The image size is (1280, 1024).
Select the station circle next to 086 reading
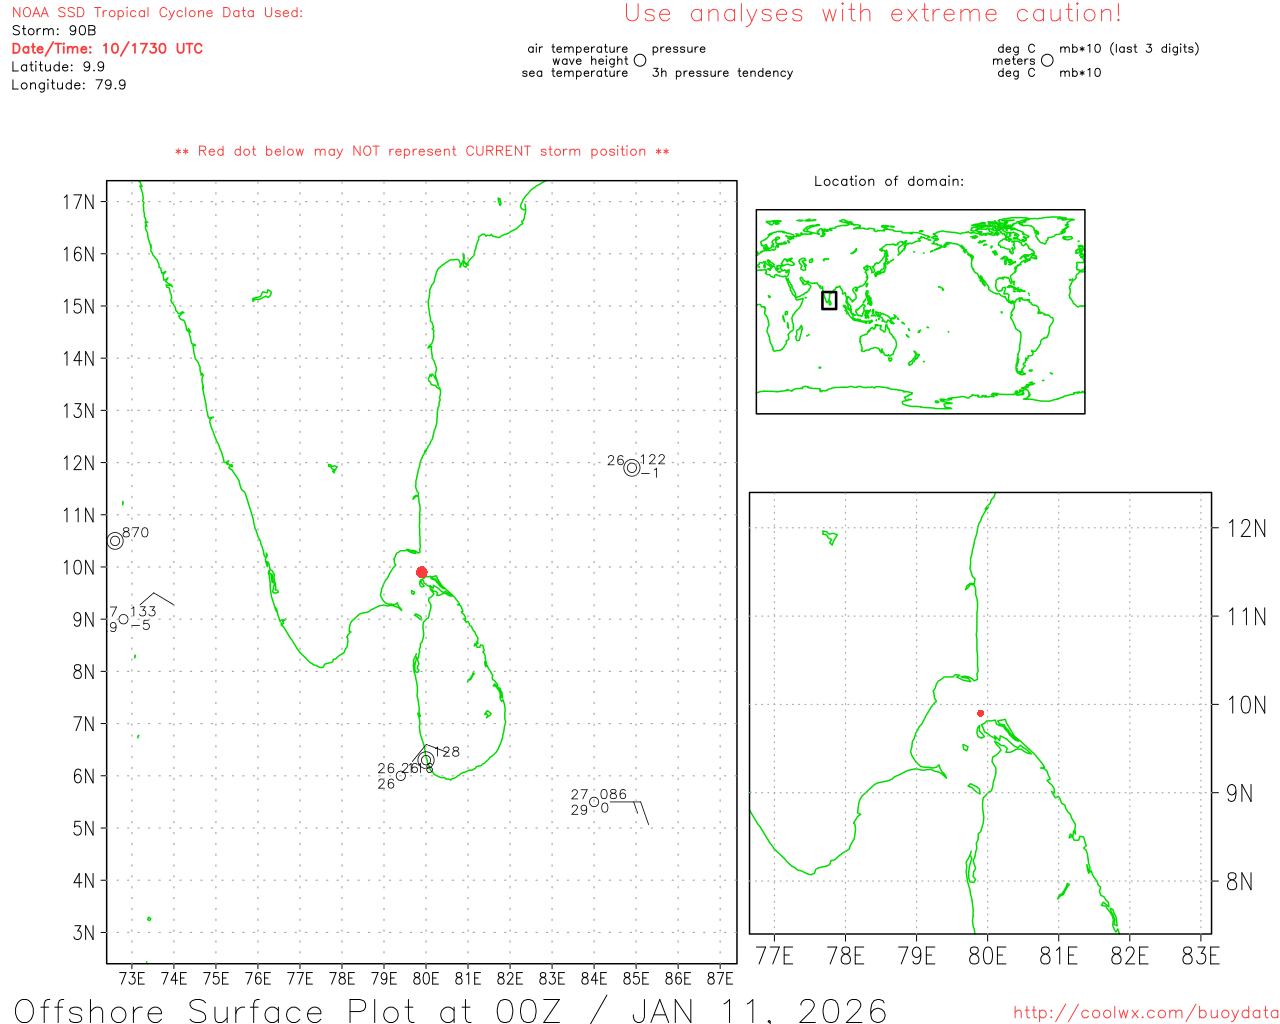(594, 802)
